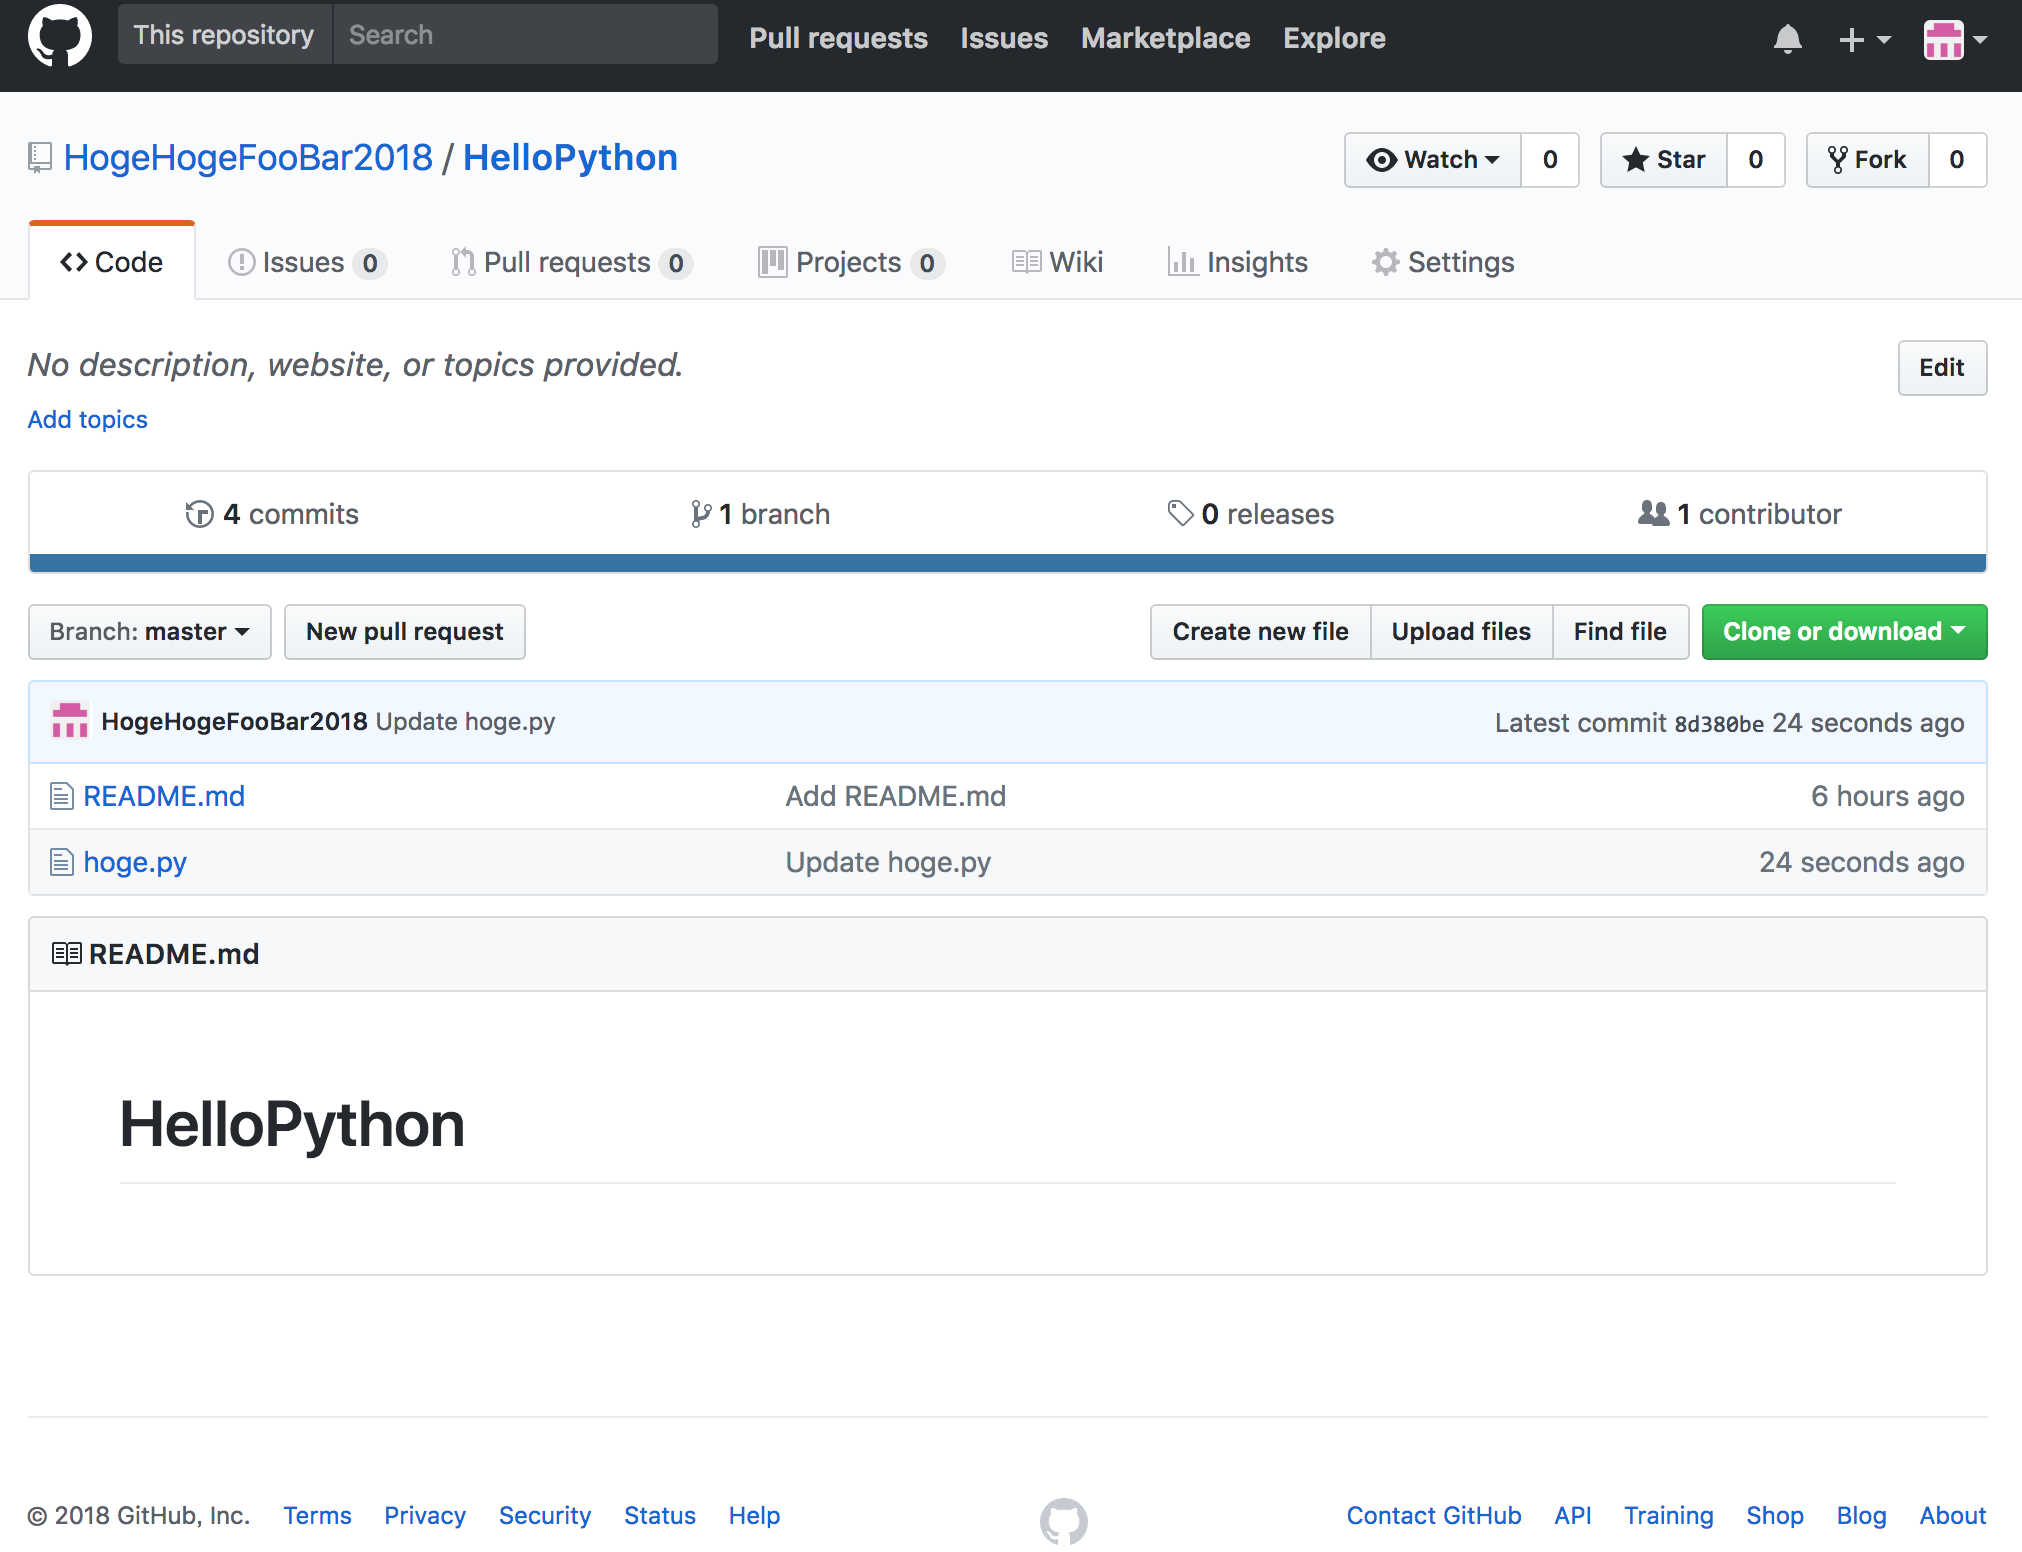Click the releases tag icon
Image resolution: width=2022 pixels, height=1552 pixels.
click(1180, 513)
